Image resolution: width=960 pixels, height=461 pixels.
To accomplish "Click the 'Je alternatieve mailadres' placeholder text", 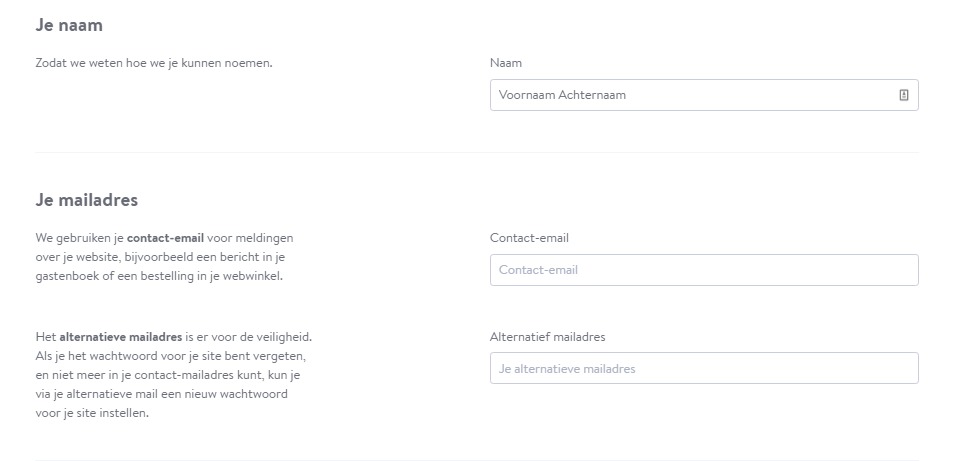I will click(x=567, y=369).
